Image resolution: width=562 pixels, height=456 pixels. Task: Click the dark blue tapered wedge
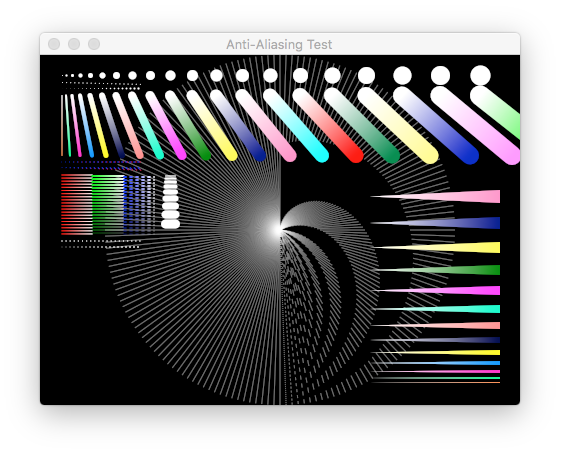(435, 223)
